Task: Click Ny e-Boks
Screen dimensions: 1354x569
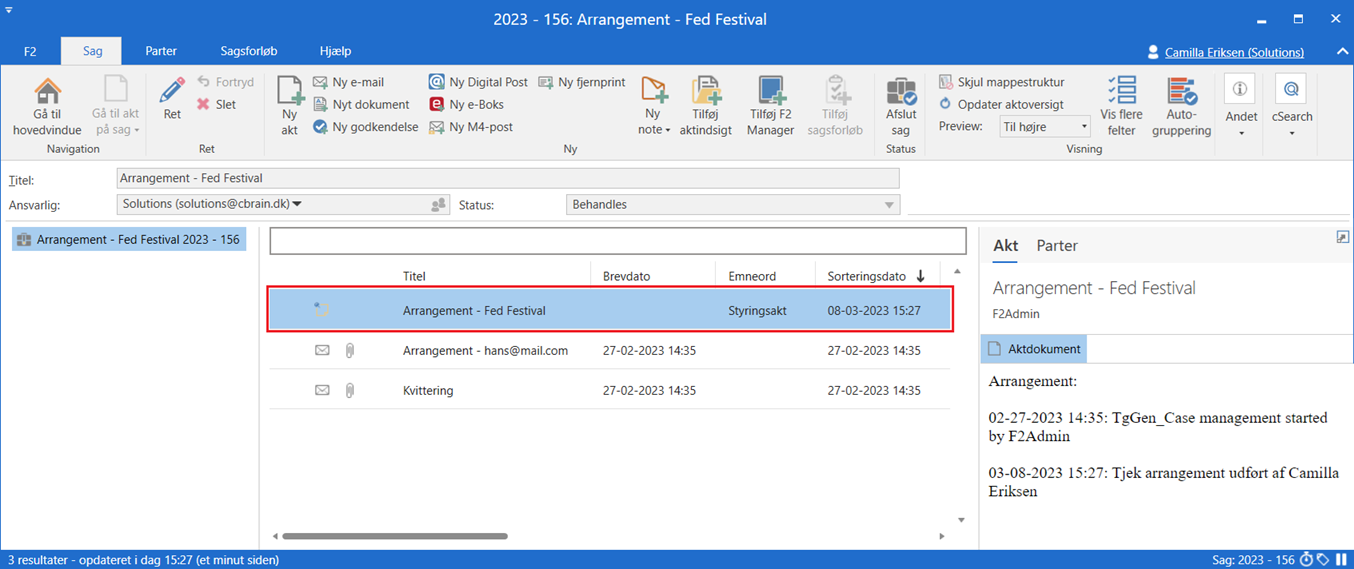Action: point(466,104)
